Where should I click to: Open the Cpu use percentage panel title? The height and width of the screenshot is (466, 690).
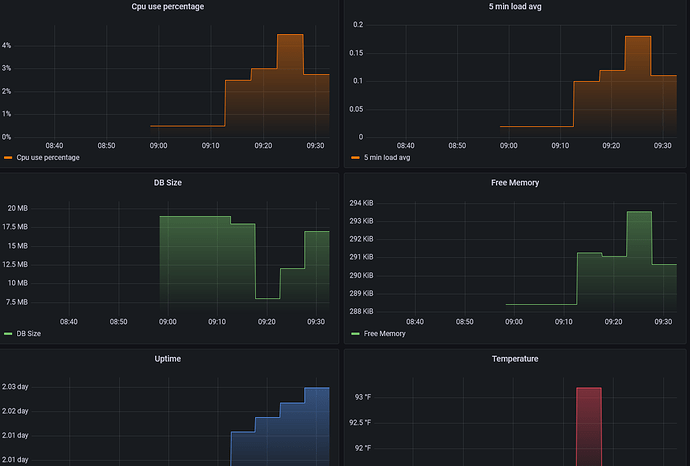tap(167, 7)
